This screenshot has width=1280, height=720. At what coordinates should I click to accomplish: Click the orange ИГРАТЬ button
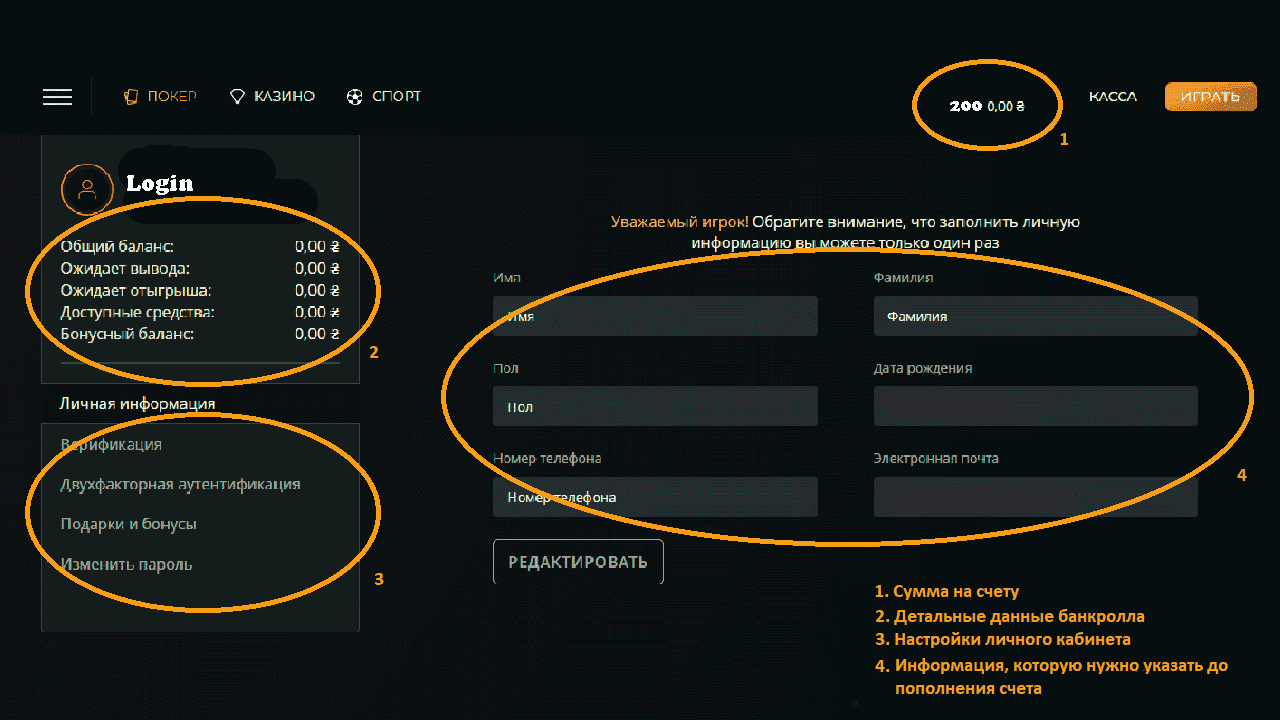(x=1210, y=96)
